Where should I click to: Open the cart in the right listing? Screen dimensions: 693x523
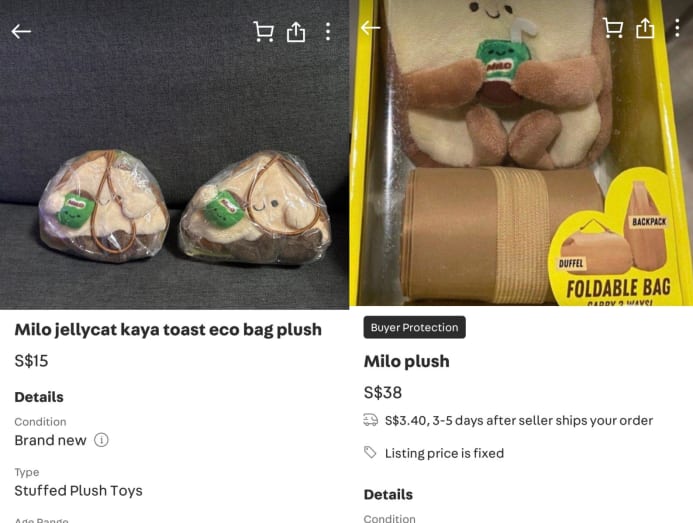(613, 28)
